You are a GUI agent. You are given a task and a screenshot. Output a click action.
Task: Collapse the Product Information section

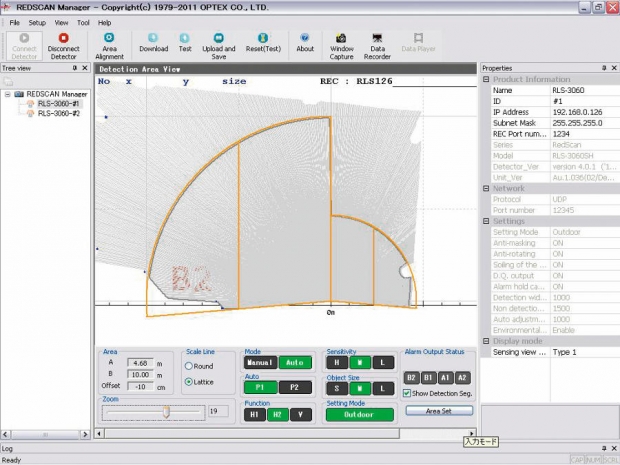click(x=486, y=79)
